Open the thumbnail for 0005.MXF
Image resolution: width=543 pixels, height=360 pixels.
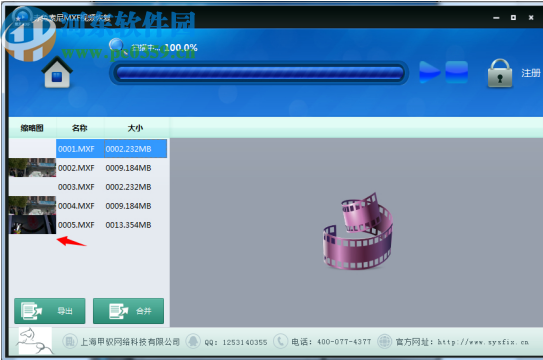click(x=32, y=225)
